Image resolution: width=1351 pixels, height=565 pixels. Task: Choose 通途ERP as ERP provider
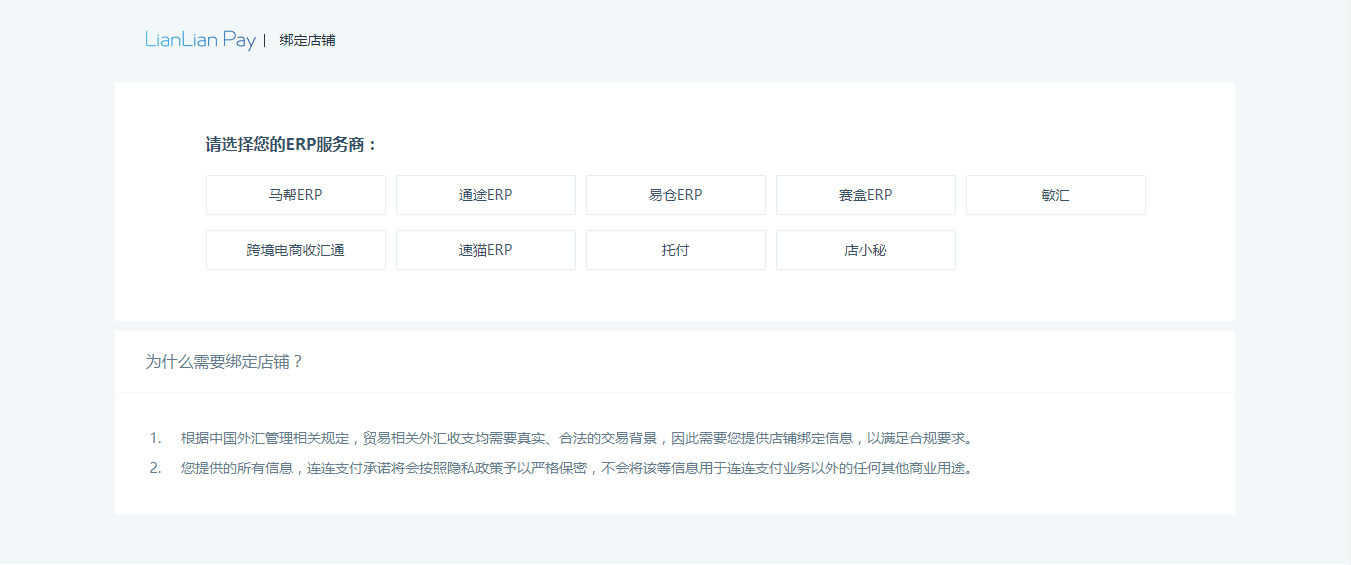tap(486, 195)
